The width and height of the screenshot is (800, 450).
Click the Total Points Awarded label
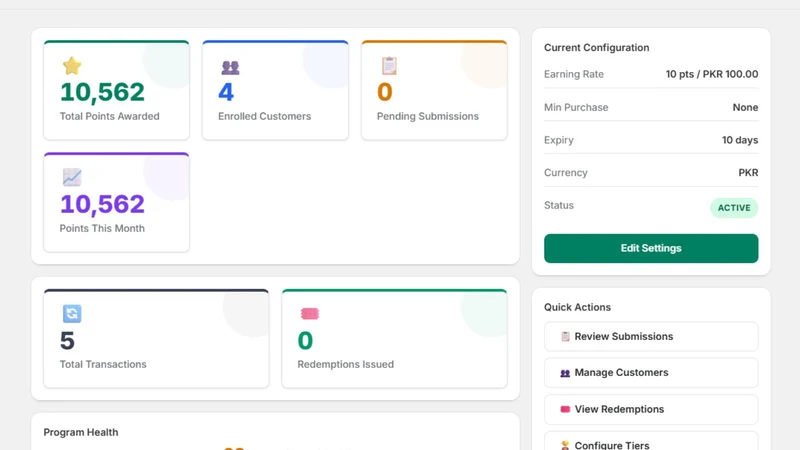[x=110, y=116]
